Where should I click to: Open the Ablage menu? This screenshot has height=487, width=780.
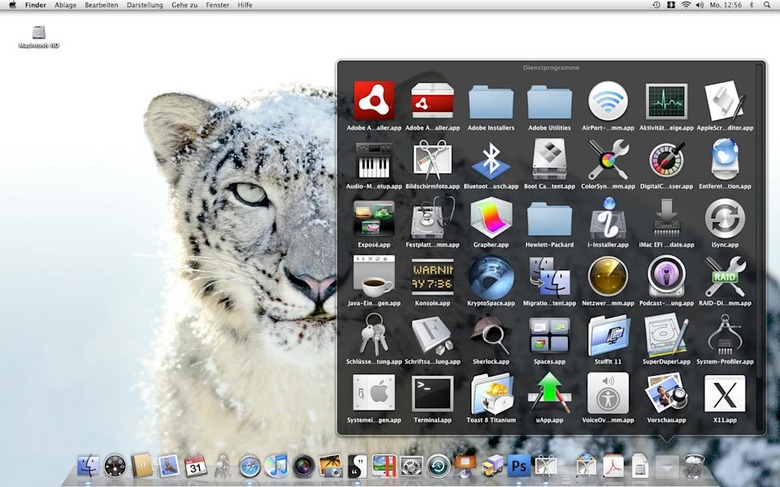click(x=65, y=5)
